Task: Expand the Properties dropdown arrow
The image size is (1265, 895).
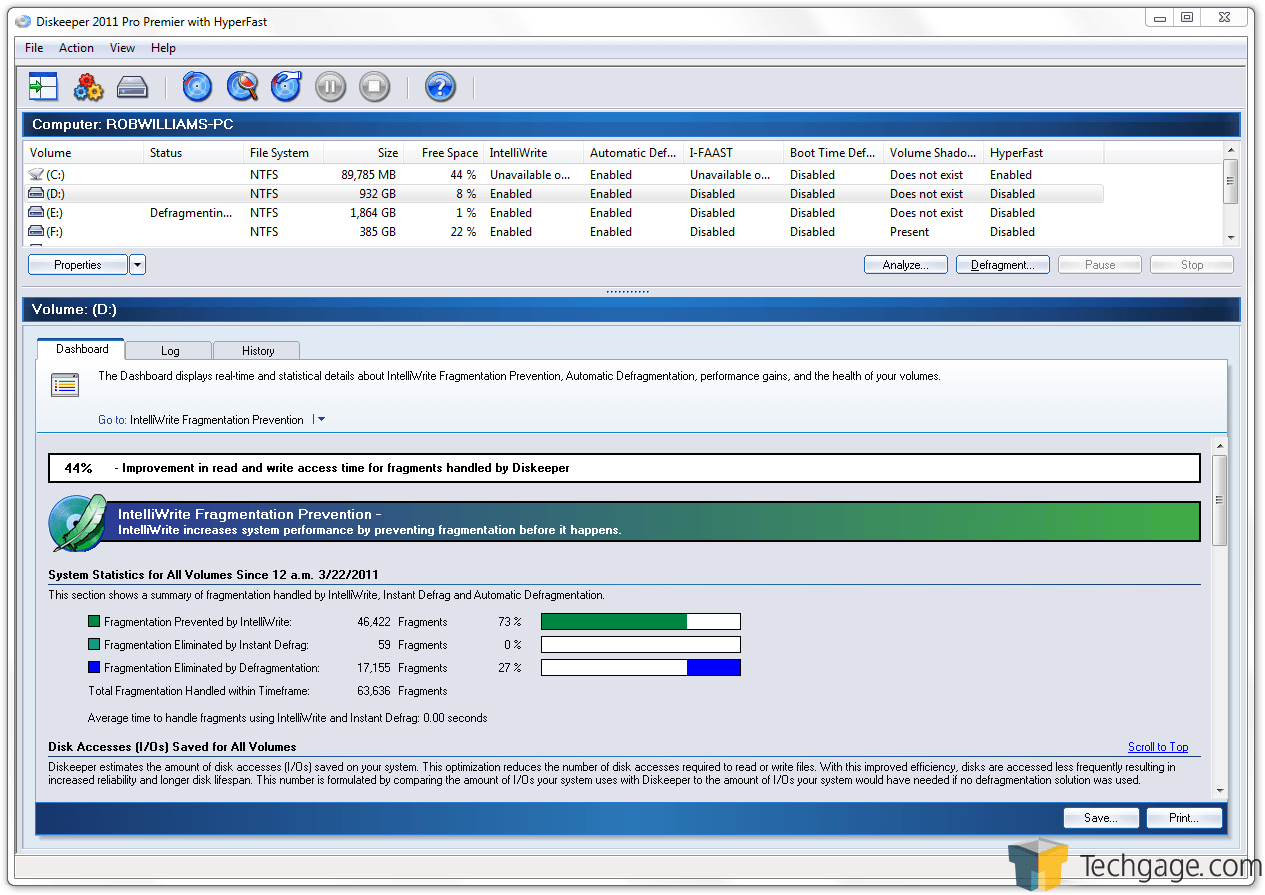Action: [x=138, y=265]
